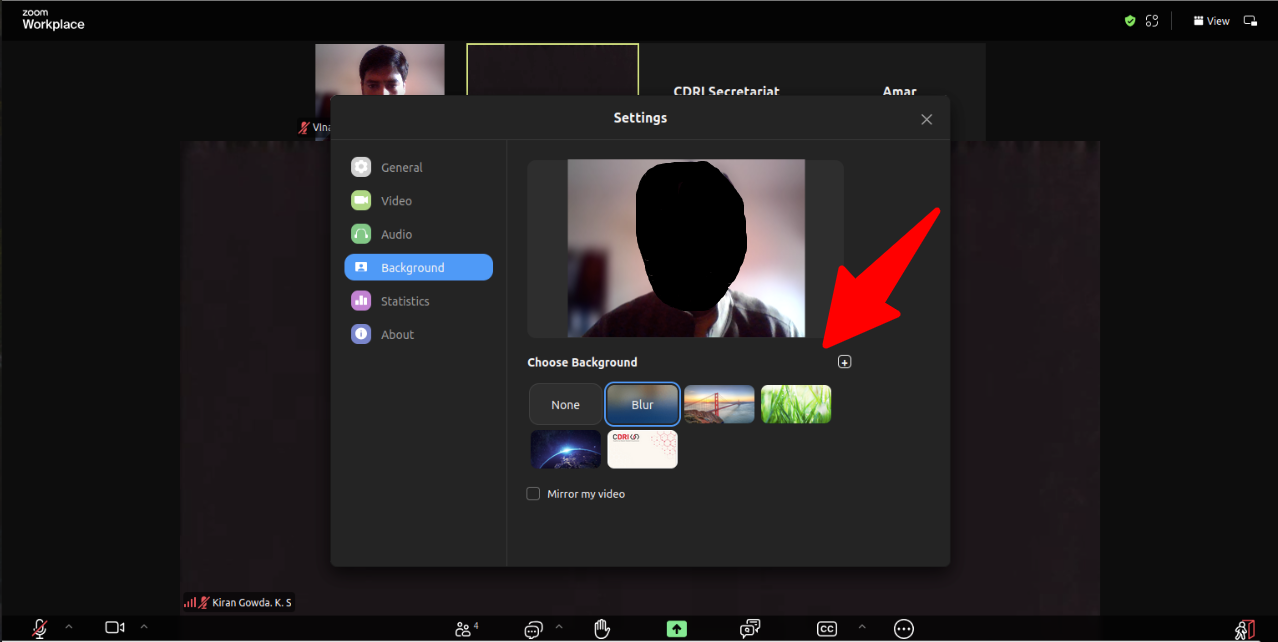The height and width of the screenshot is (642, 1278).
Task: Click the Raise Hand icon
Action: pos(602,628)
